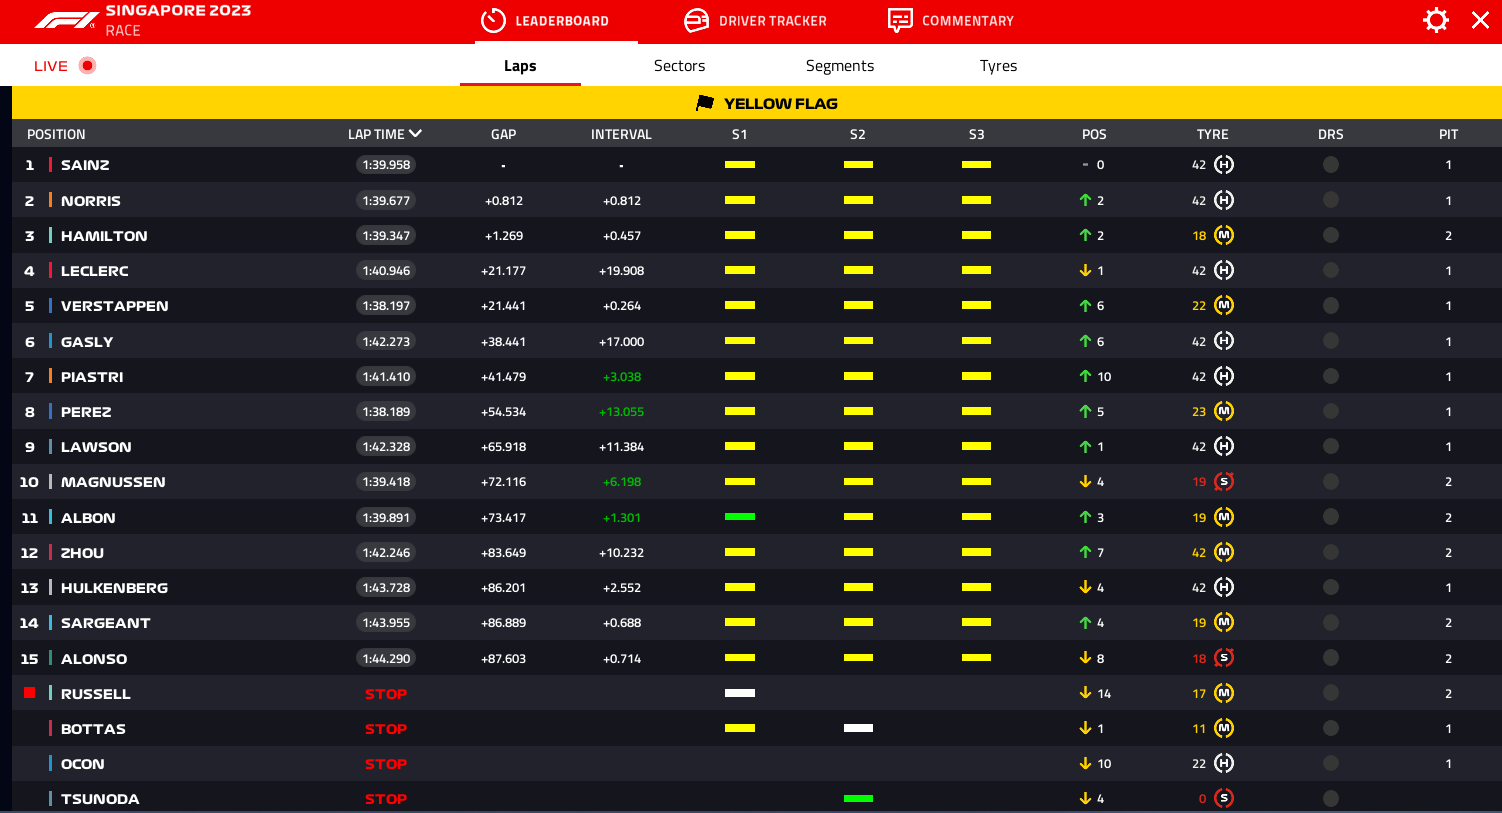Click Piastri green up arrow

1085,376
